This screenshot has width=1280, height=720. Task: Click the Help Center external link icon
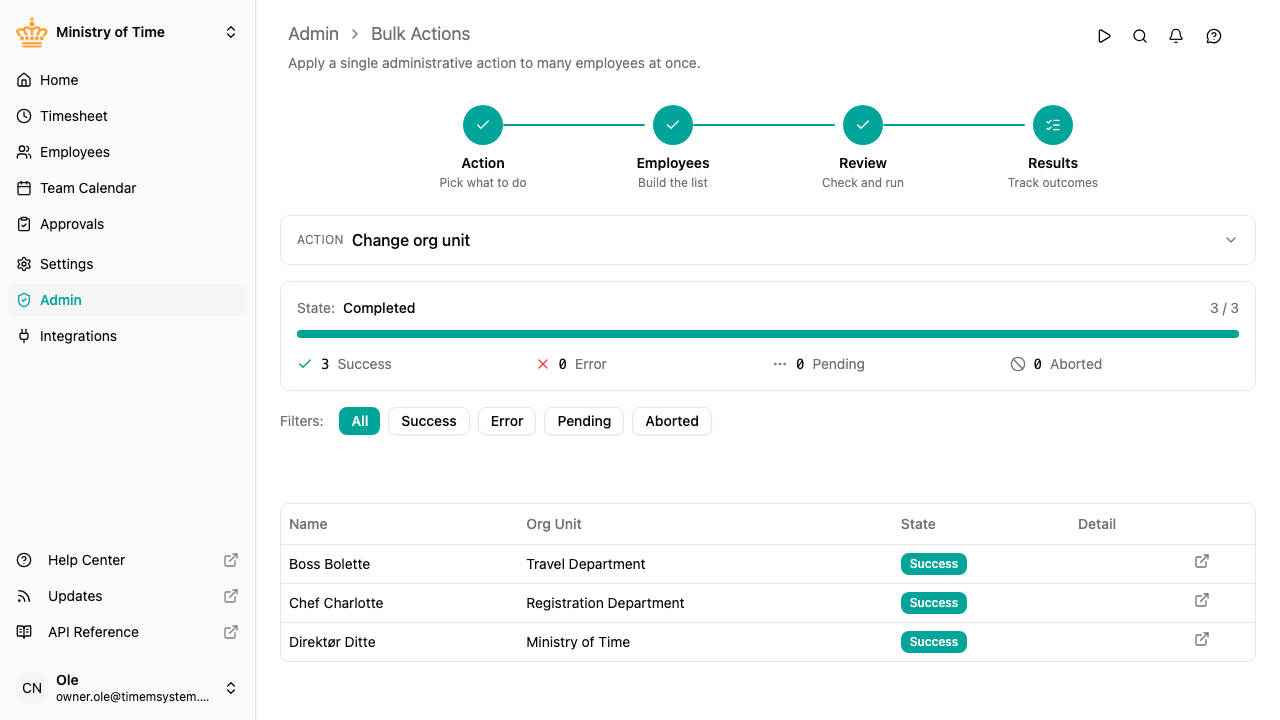[231, 560]
